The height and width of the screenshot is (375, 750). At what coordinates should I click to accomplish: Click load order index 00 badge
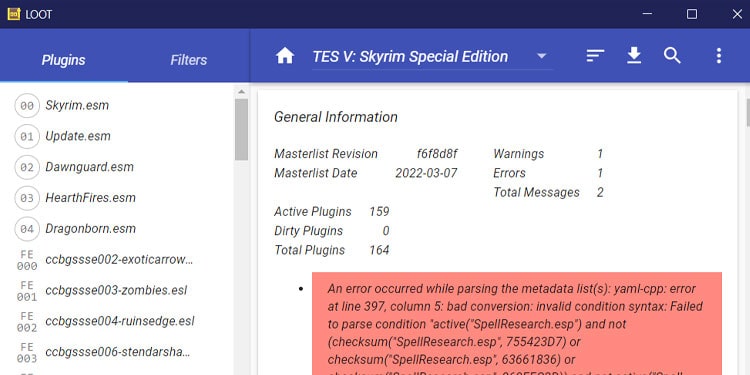(27, 106)
